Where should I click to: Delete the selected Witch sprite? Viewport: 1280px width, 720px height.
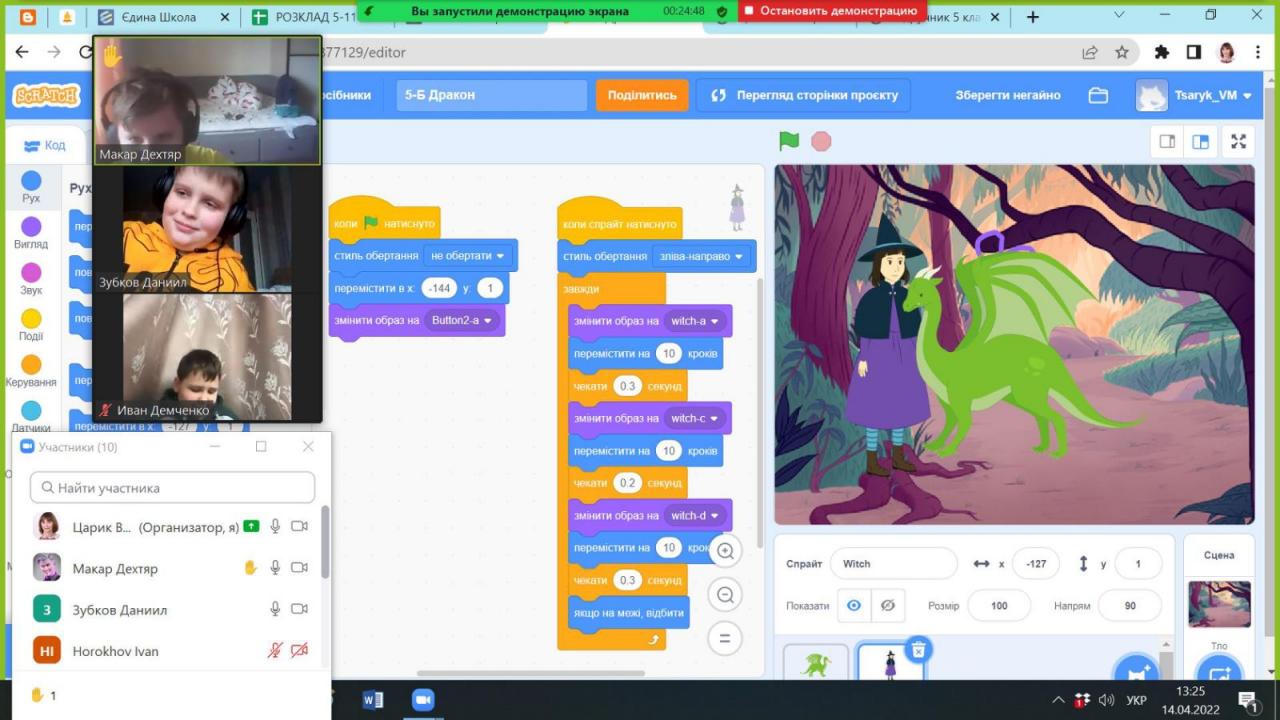[x=918, y=651]
